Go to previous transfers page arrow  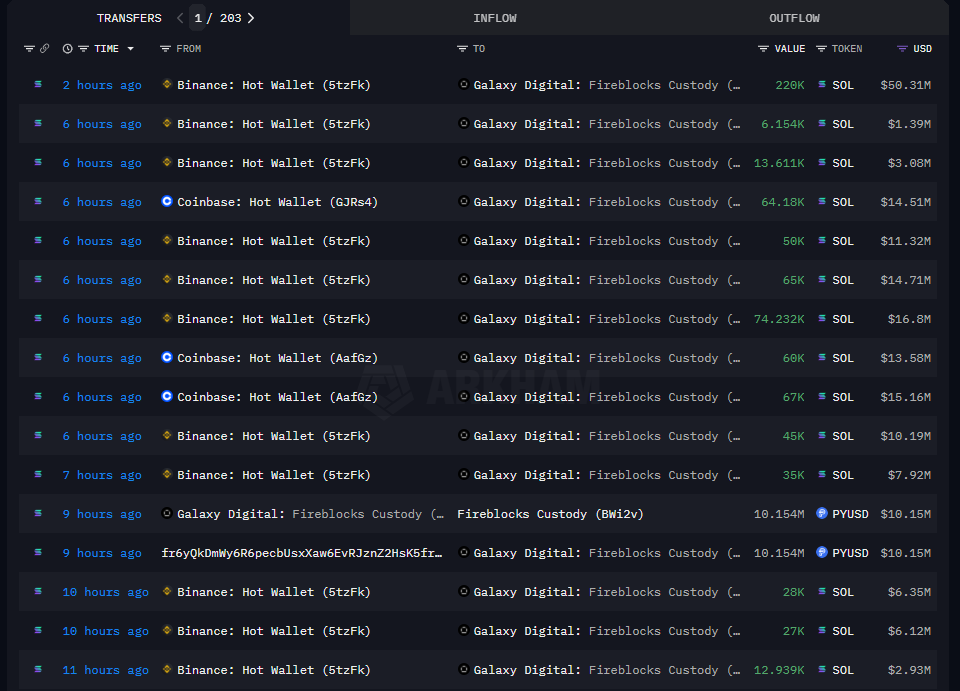point(180,18)
